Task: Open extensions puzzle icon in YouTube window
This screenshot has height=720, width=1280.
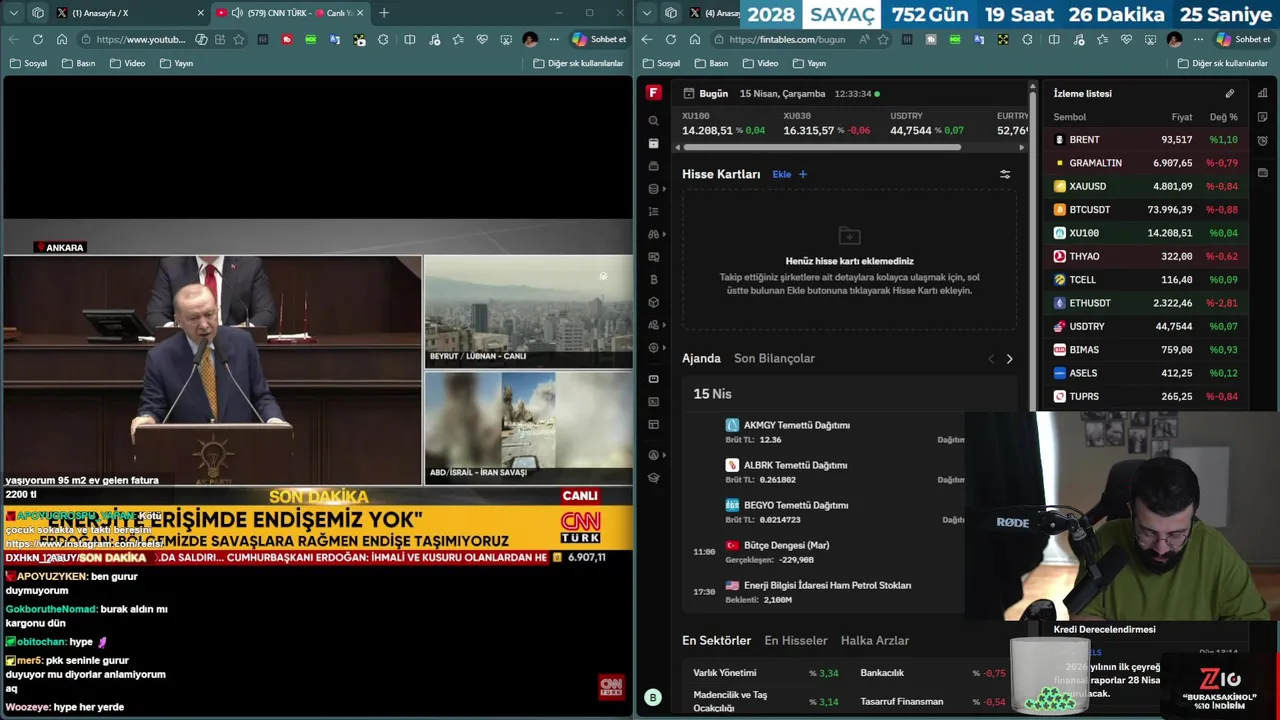Action: [383, 40]
